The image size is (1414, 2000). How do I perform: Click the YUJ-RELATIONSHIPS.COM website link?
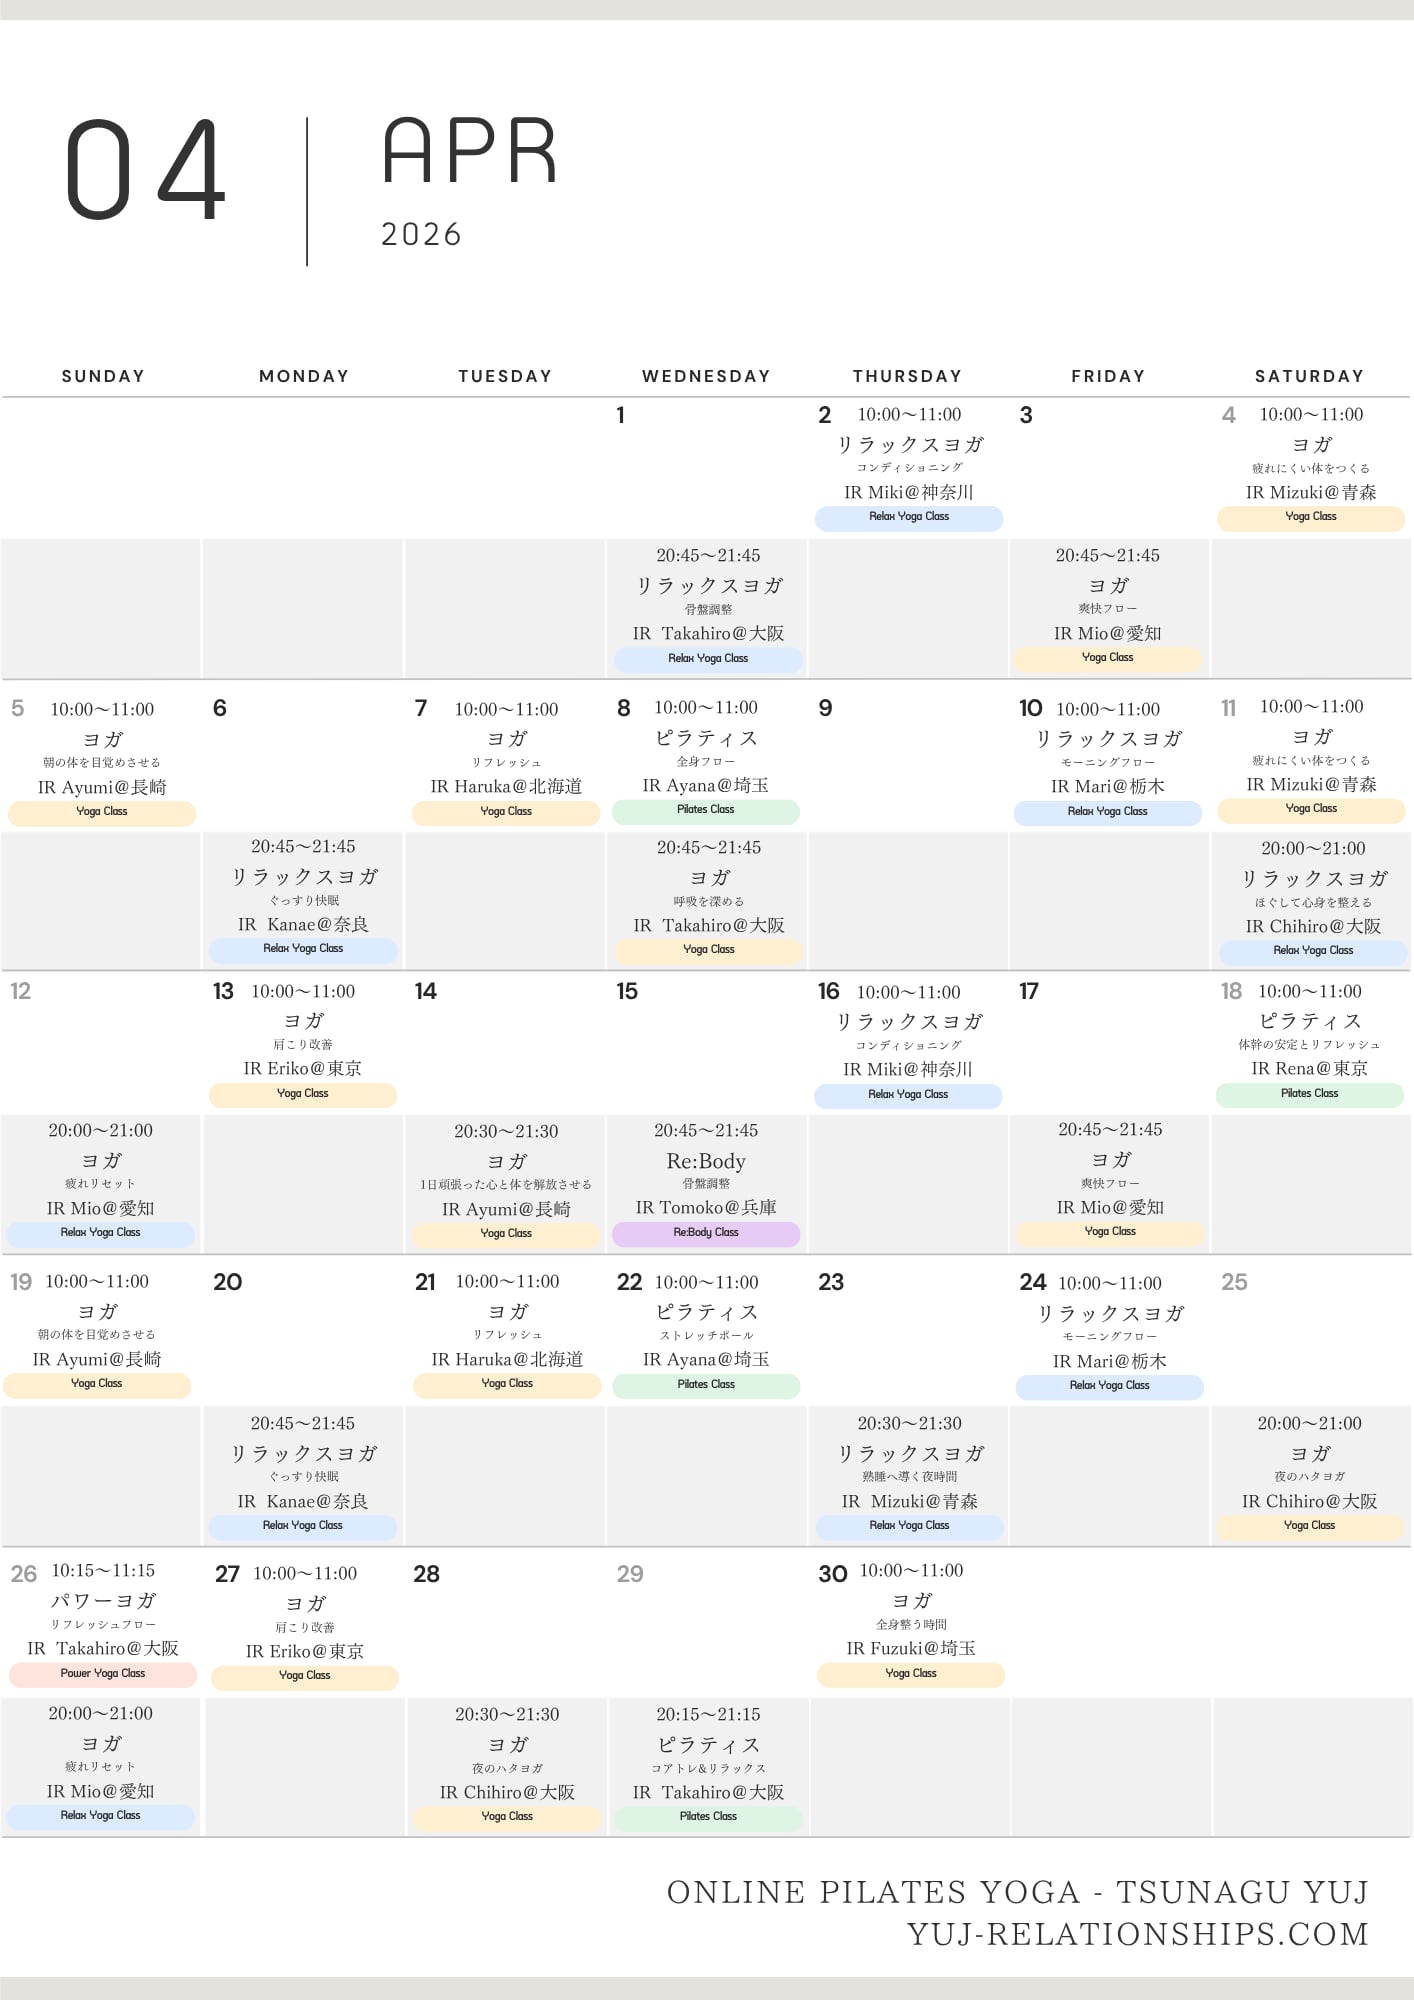[x=1137, y=1934]
